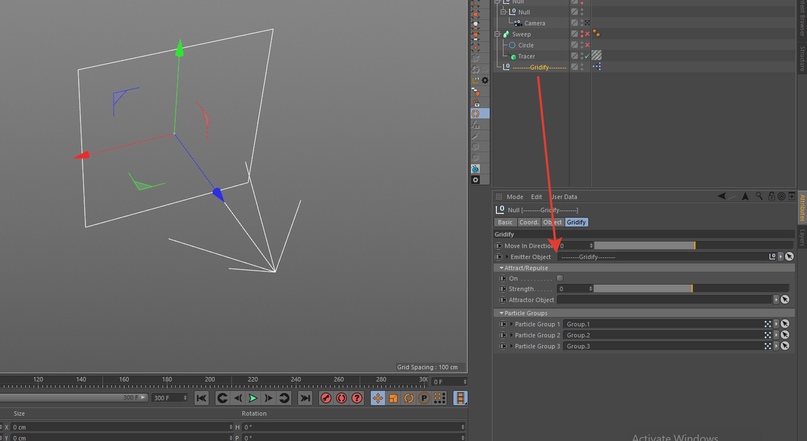Click pick cursor for Particle Group 1
Screen dimensions: 807x441
[784, 324]
